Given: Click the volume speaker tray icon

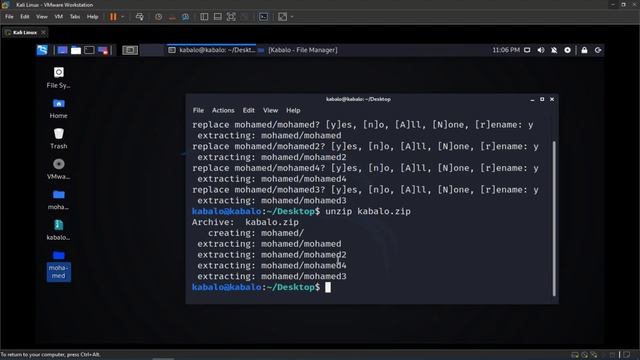Looking at the screenshot, I should click(x=541, y=50).
